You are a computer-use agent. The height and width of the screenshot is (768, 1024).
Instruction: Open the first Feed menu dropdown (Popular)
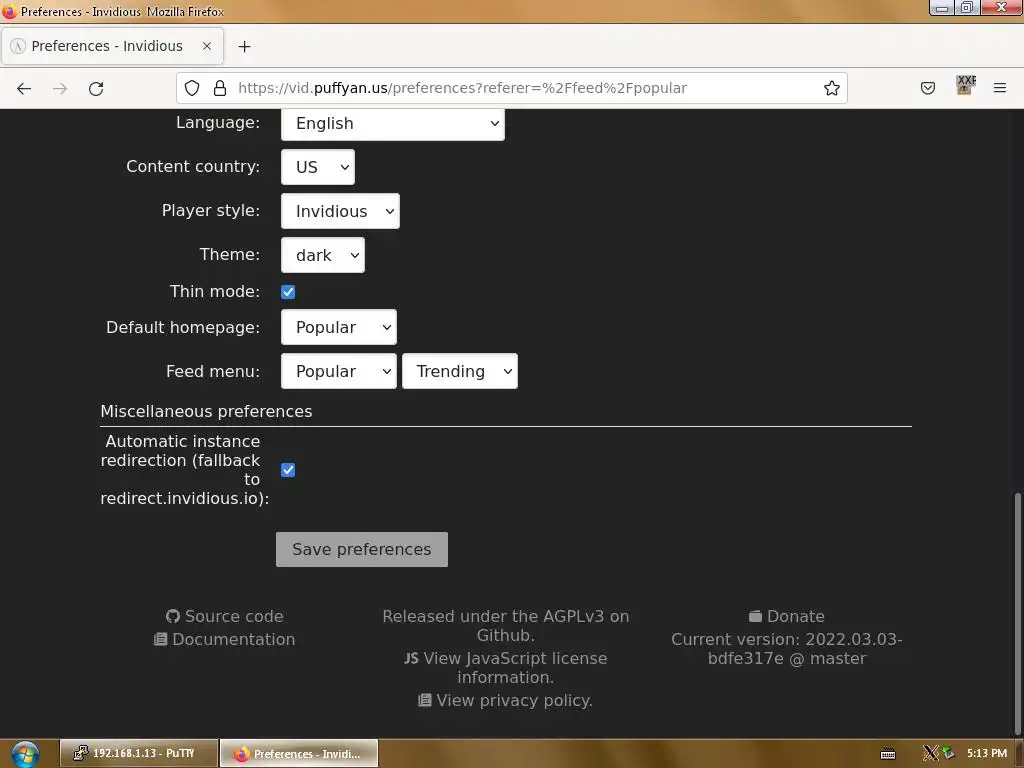pyautogui.click(x=339, y=371)
